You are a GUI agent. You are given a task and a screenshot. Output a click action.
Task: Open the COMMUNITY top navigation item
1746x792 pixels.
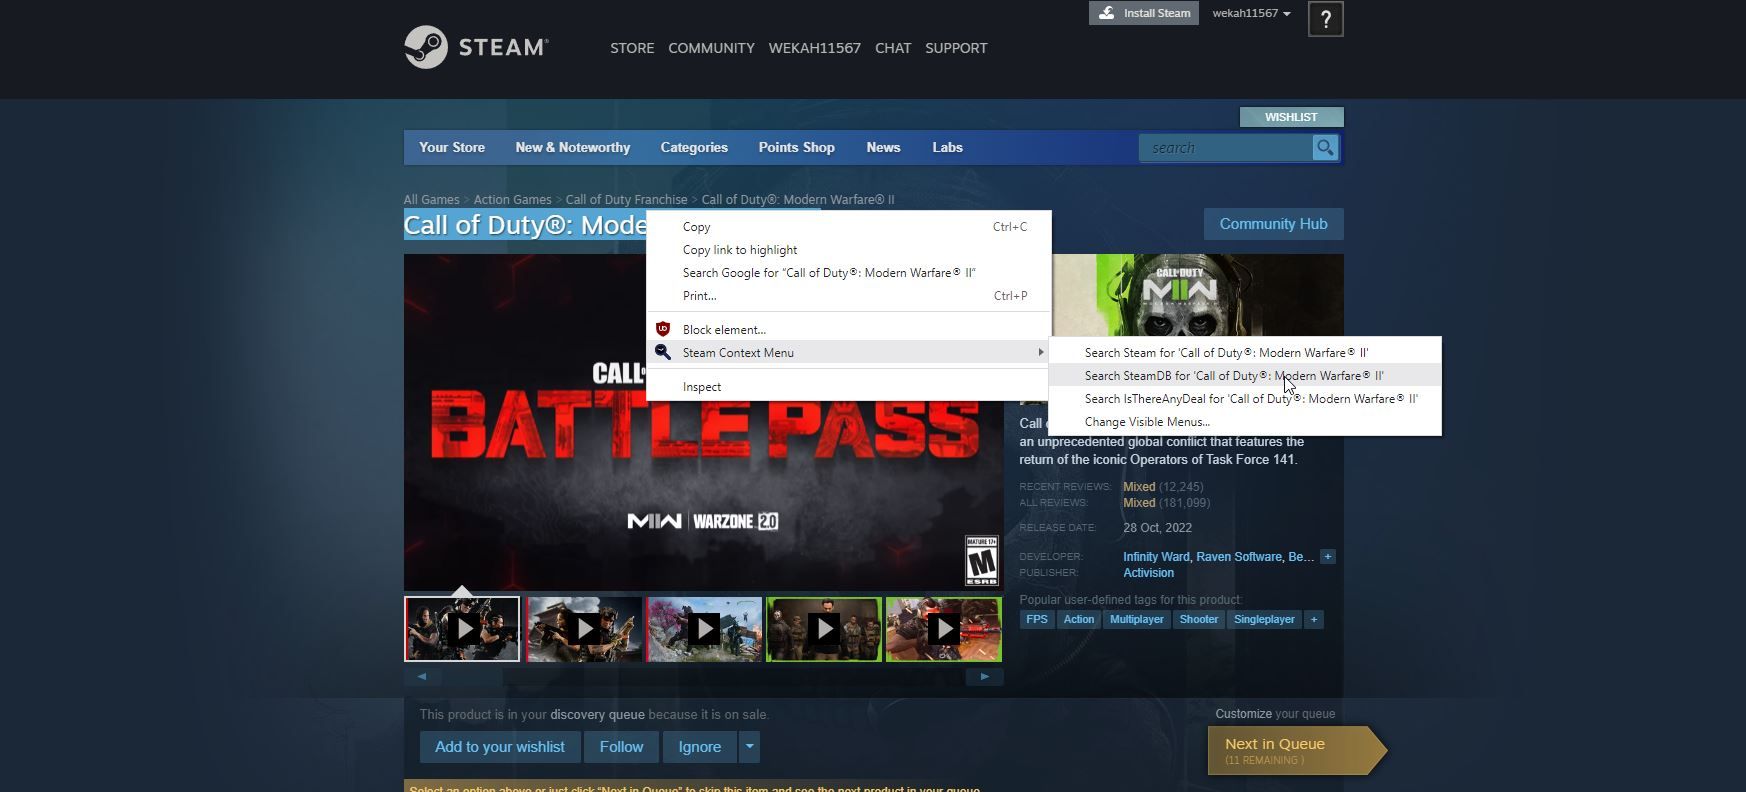pyautogui.click(x=711, y=48)
